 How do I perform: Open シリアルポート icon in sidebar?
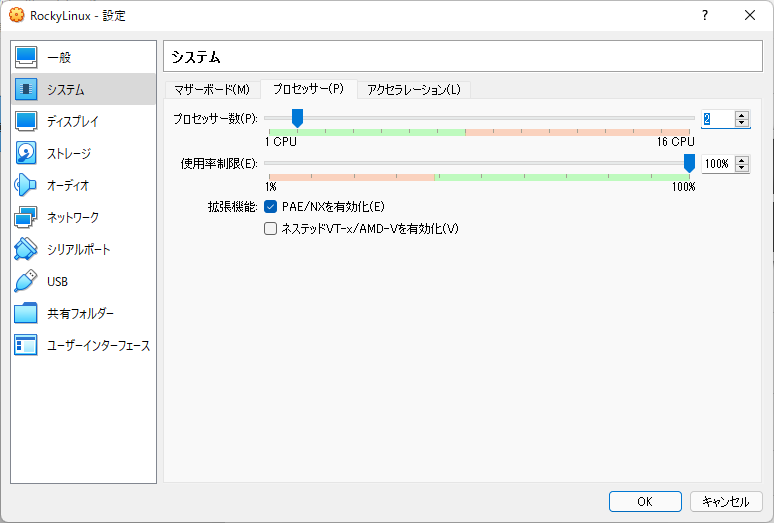(27, 250)
